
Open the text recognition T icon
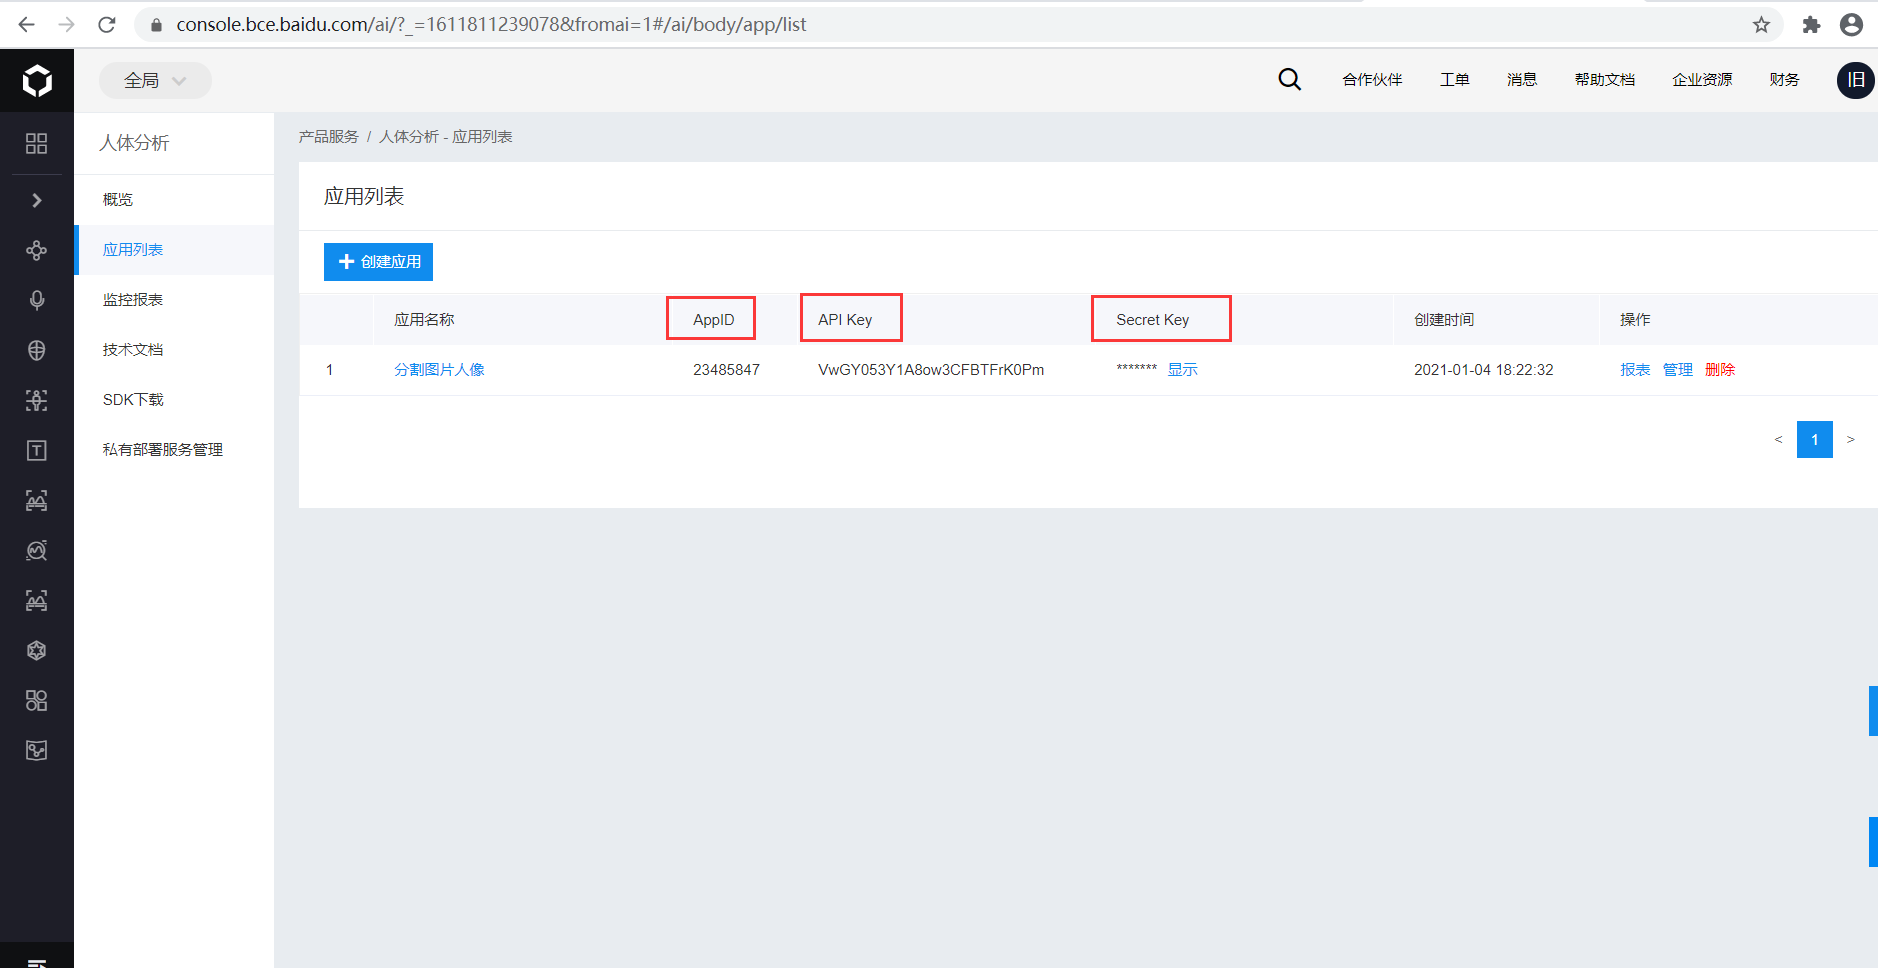pos(37,450)
